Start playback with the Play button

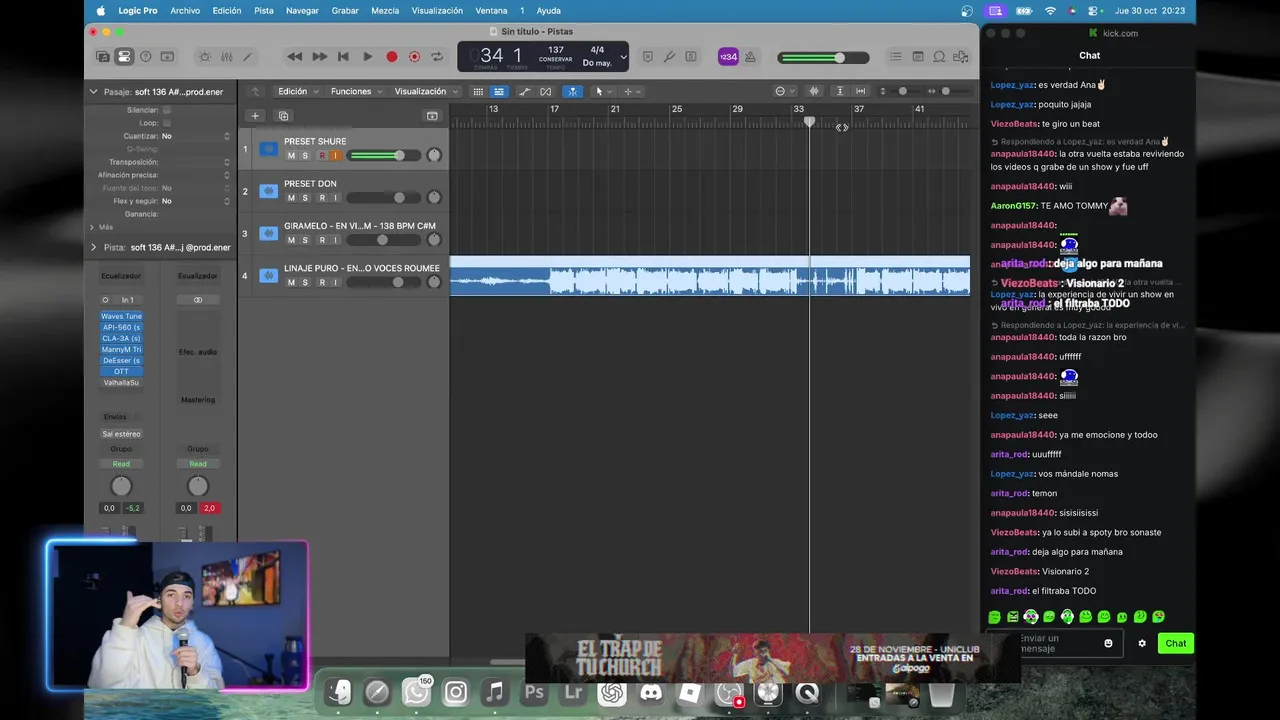coord(367,57)
